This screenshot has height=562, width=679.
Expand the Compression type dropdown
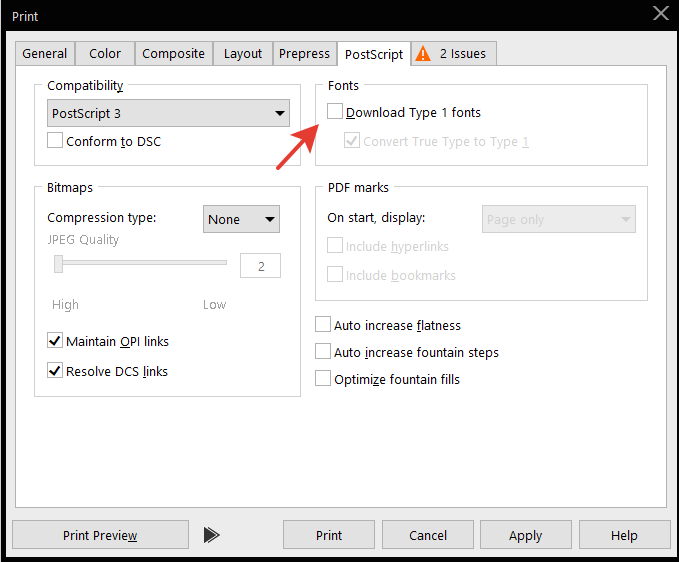(x=242, y=219)
